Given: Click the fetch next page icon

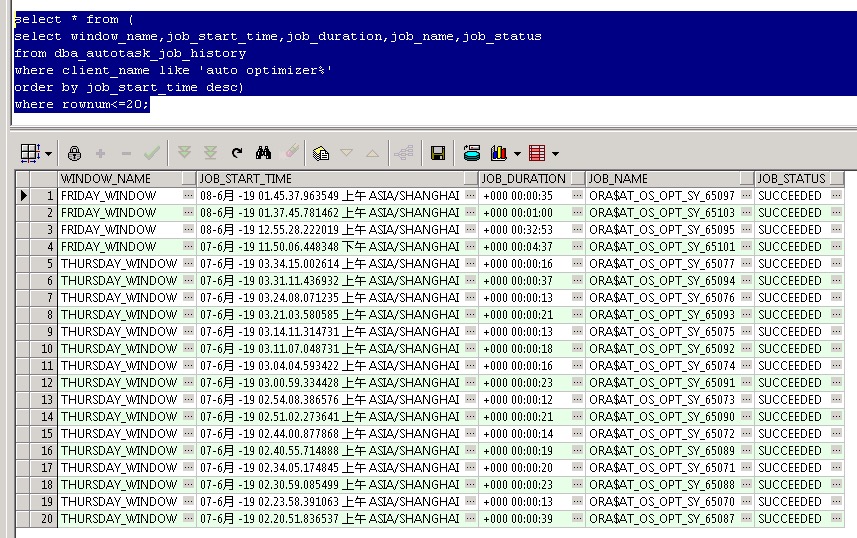Looking at the screenshot, I should click(x=184, y=153).
